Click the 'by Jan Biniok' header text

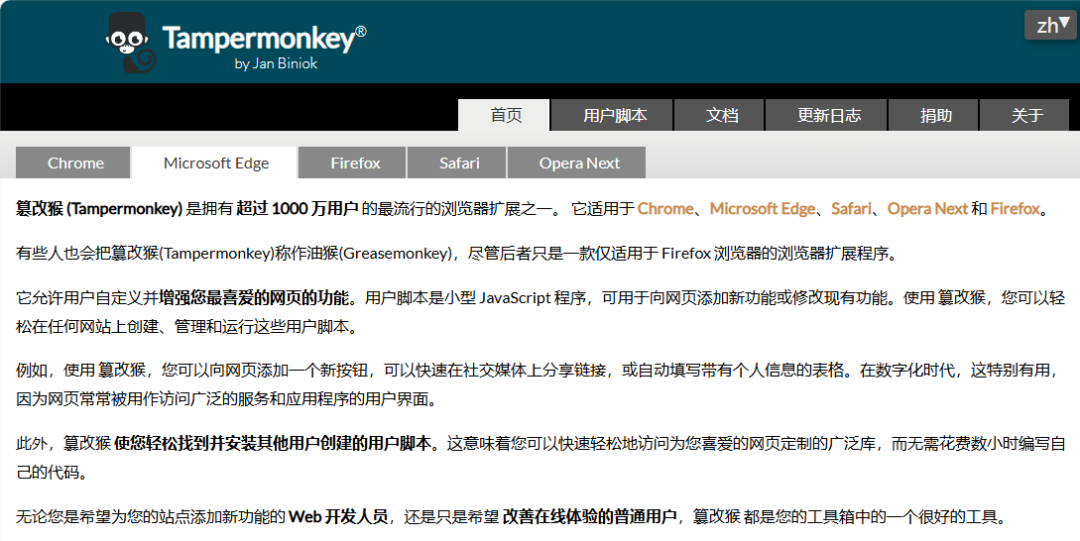pyautogui.click(x=276, y=63)
